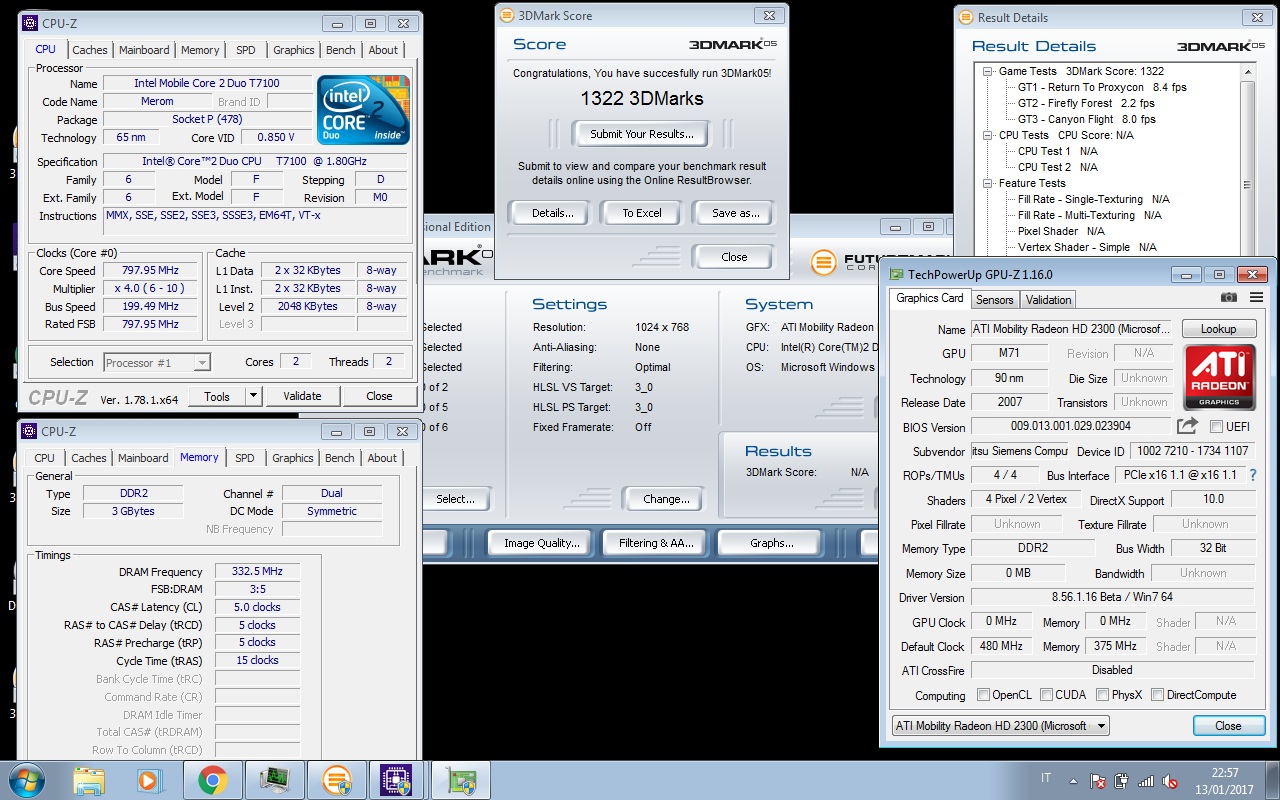Viewport: 1280px width, 800px height.
Task: Click the Result Details vertical scrollbar
Action: [x=1247, y=160]
